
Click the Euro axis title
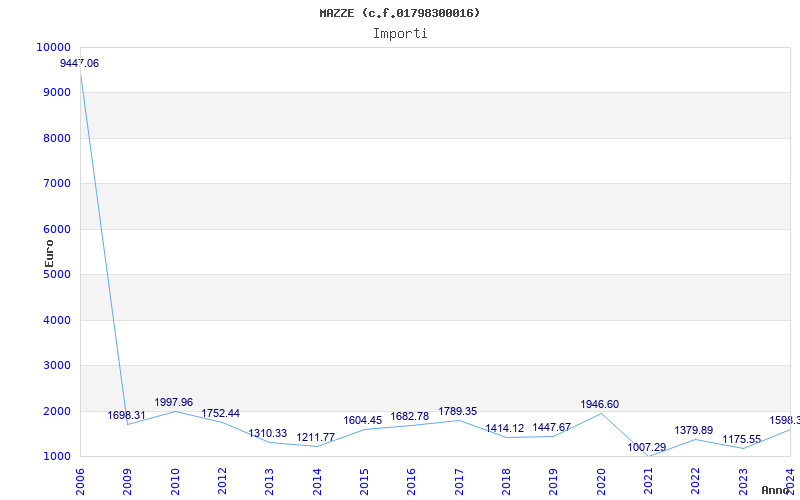pyautogui.click(x=49, y=254)
